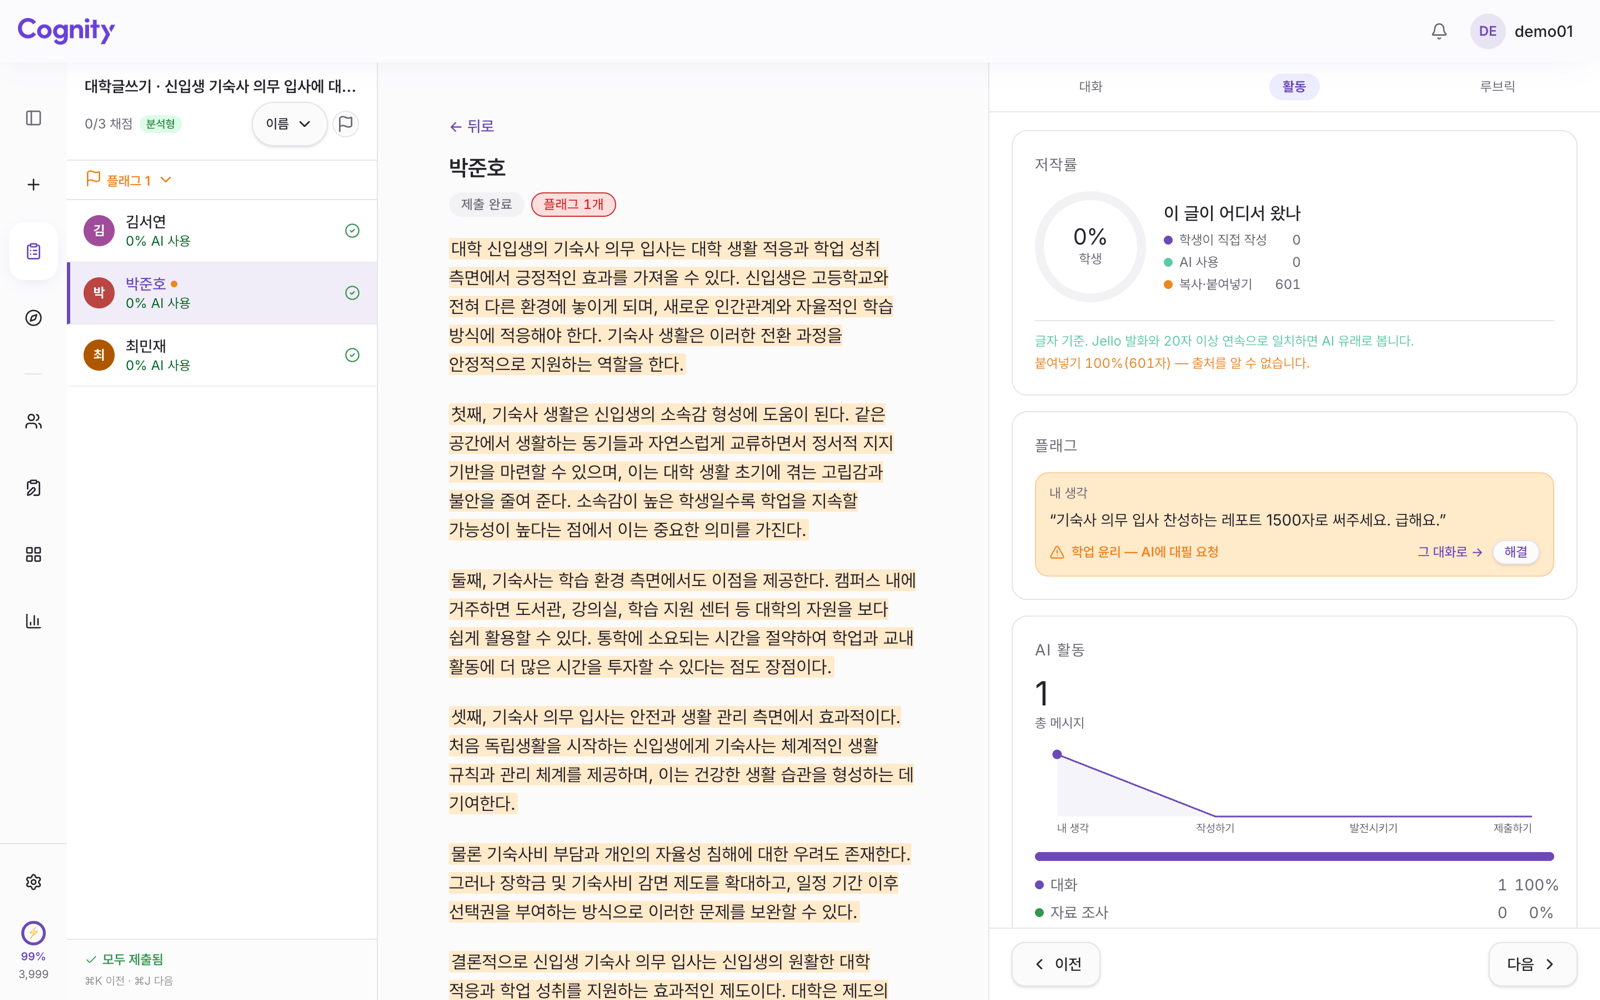Open the clipboard assignments icon
Image resolution: width=1600 pixels, height=1000 pixels.
(x=33, y=251)
